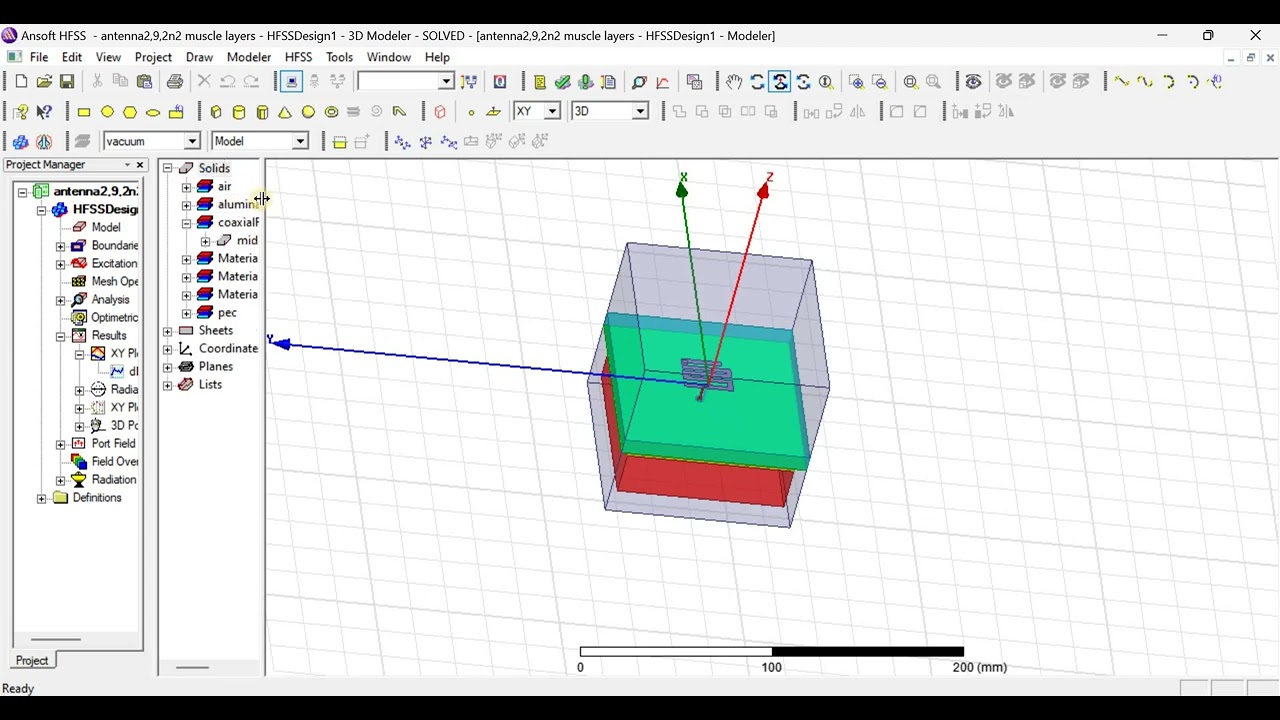
Task: Expand the Sheets tree node
Action: tap(168, 331)
